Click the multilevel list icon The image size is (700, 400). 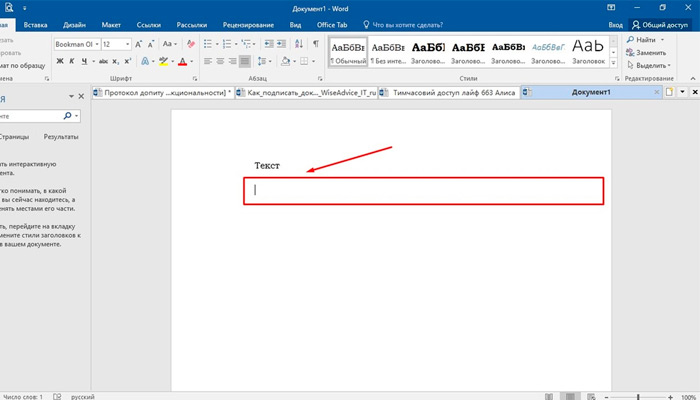[246, 44]
